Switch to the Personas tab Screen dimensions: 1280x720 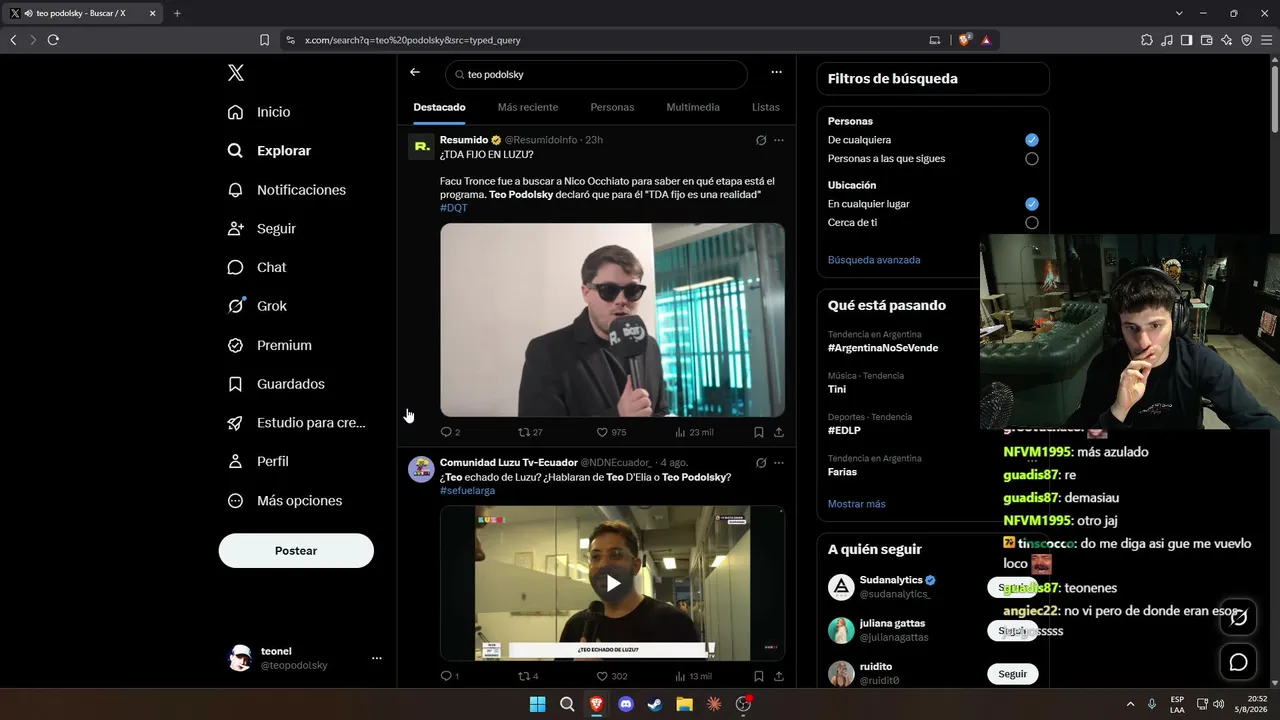pyautogui.click(x=612, y=107)
